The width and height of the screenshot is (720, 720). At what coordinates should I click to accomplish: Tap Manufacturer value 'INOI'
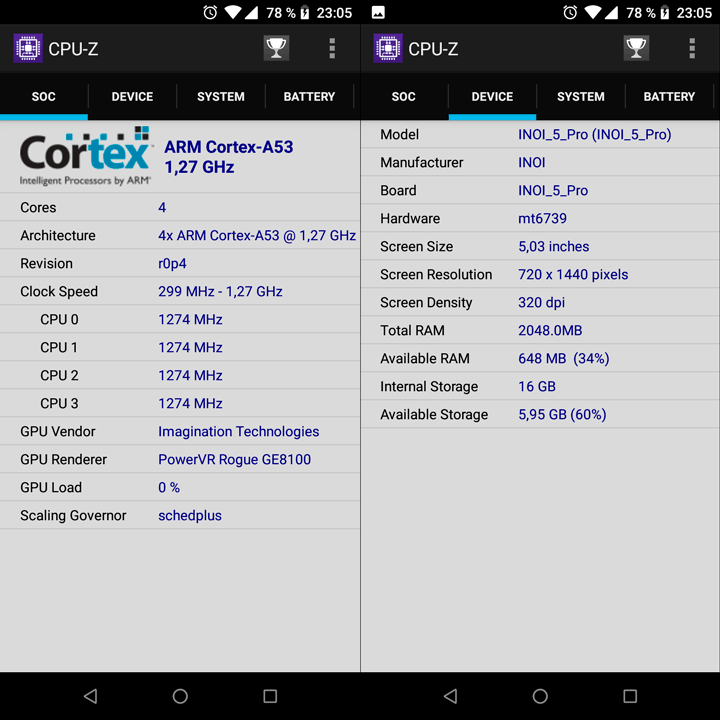[x=532, y=163]
